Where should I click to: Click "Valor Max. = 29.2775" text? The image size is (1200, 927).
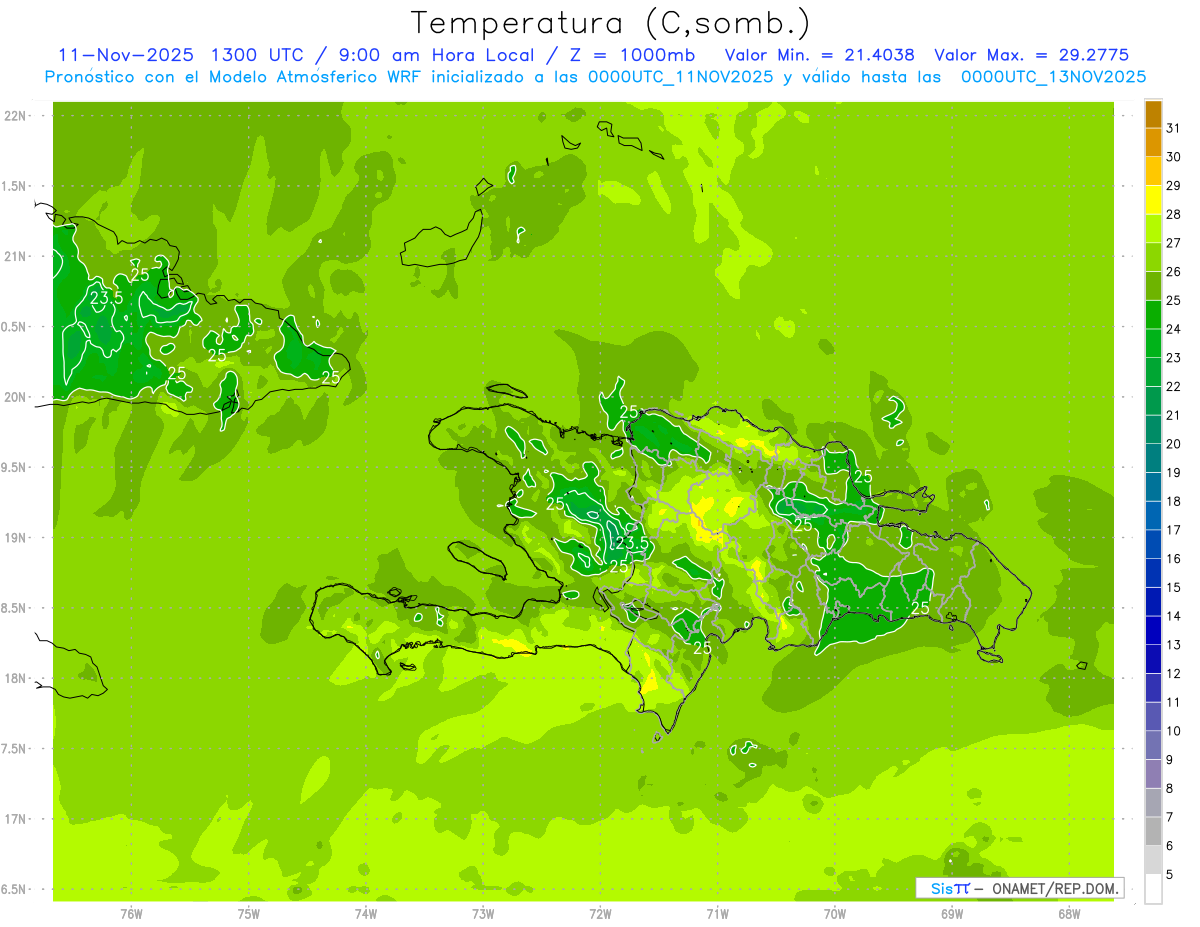coord(1031,55)
